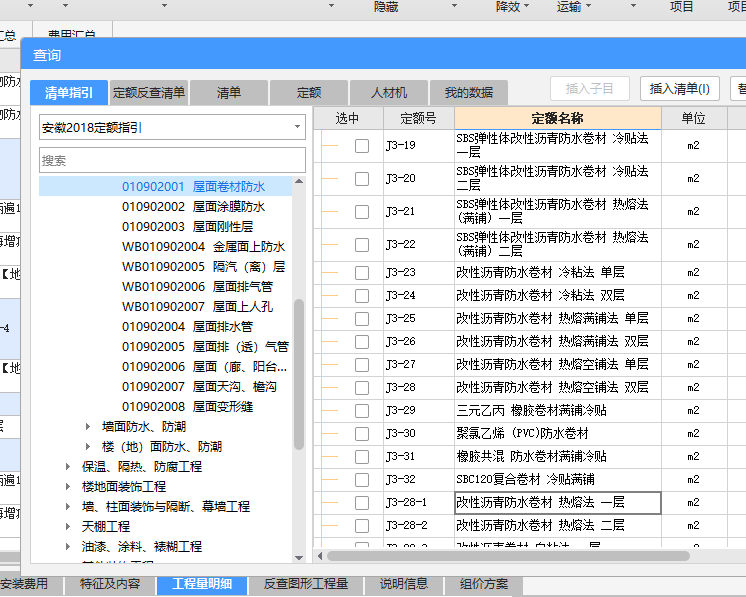The image size is (746, 597).
Task: Tick the checkbox for J3-19
Action: click(362, 146)
